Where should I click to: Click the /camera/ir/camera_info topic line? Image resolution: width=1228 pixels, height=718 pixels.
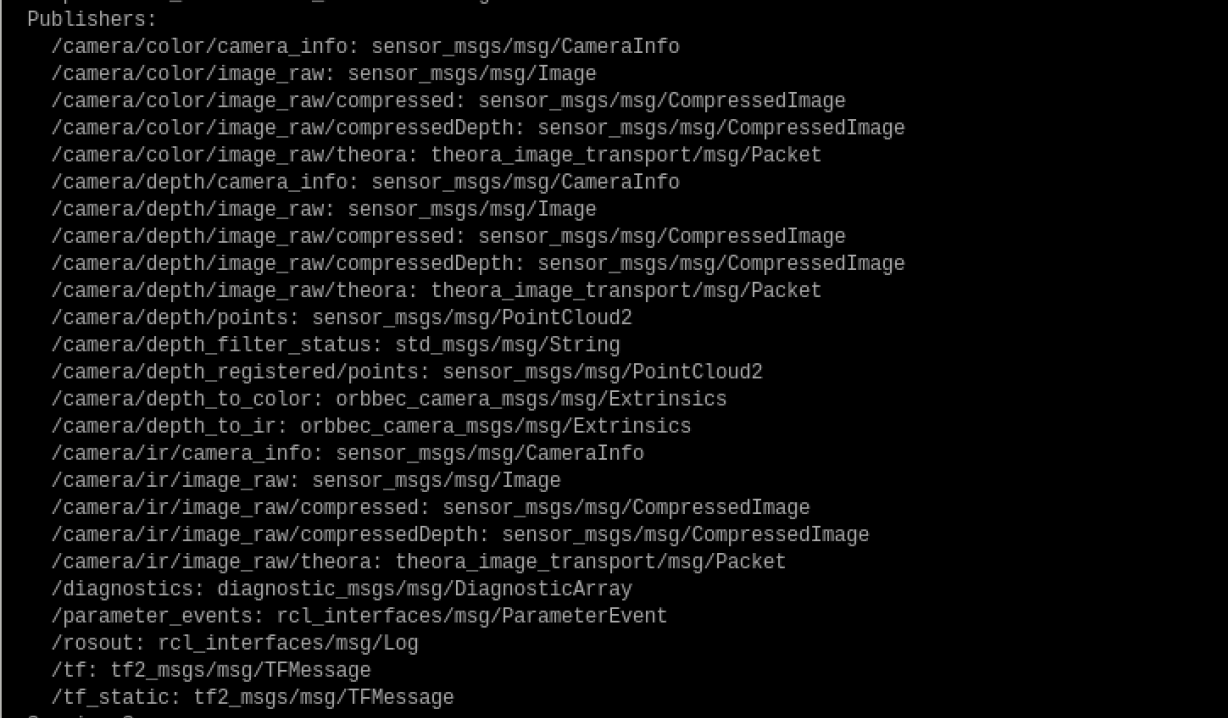(x=347, y=452)
